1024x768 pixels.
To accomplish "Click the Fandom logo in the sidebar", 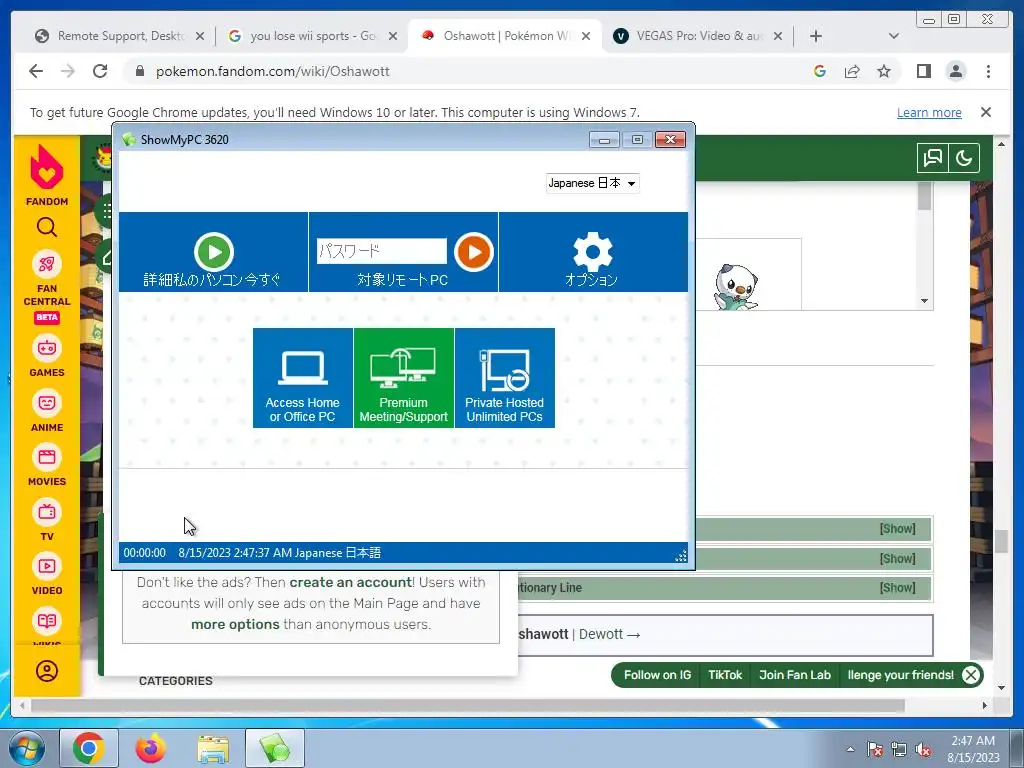I will 47,175.
